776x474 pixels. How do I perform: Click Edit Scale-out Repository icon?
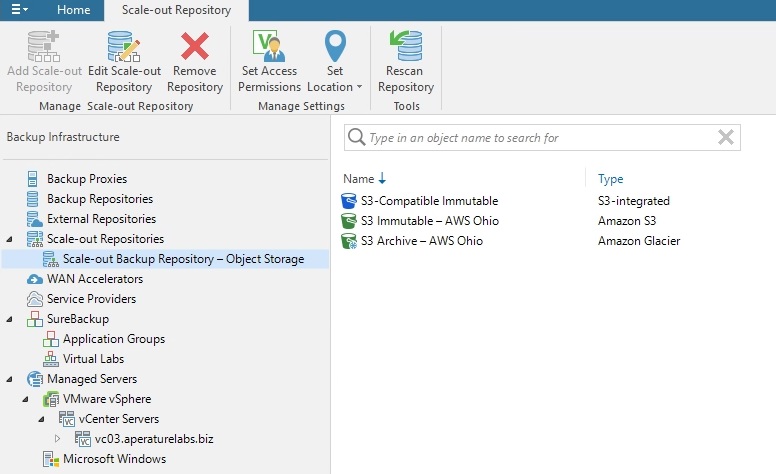click(124, 47)
